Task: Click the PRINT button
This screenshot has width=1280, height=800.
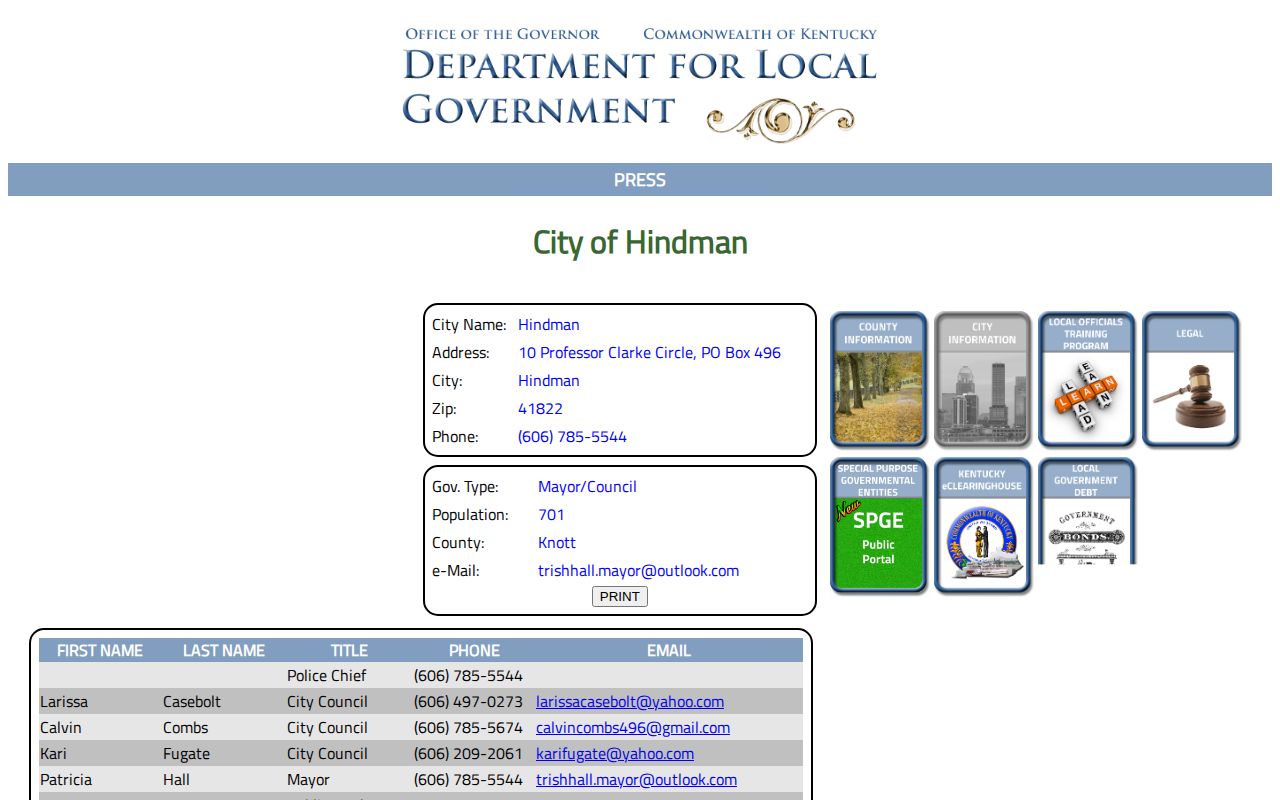Action: (620, 596)
